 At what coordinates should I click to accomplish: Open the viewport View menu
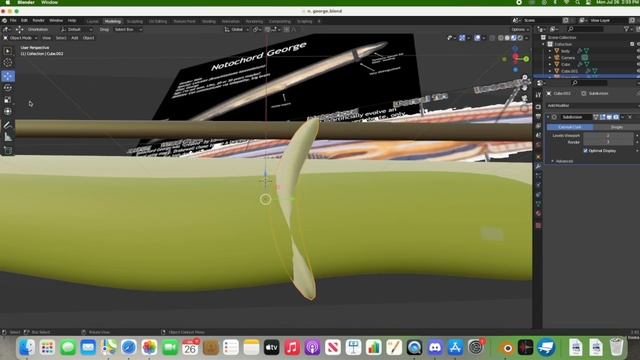tap(47, 38)
